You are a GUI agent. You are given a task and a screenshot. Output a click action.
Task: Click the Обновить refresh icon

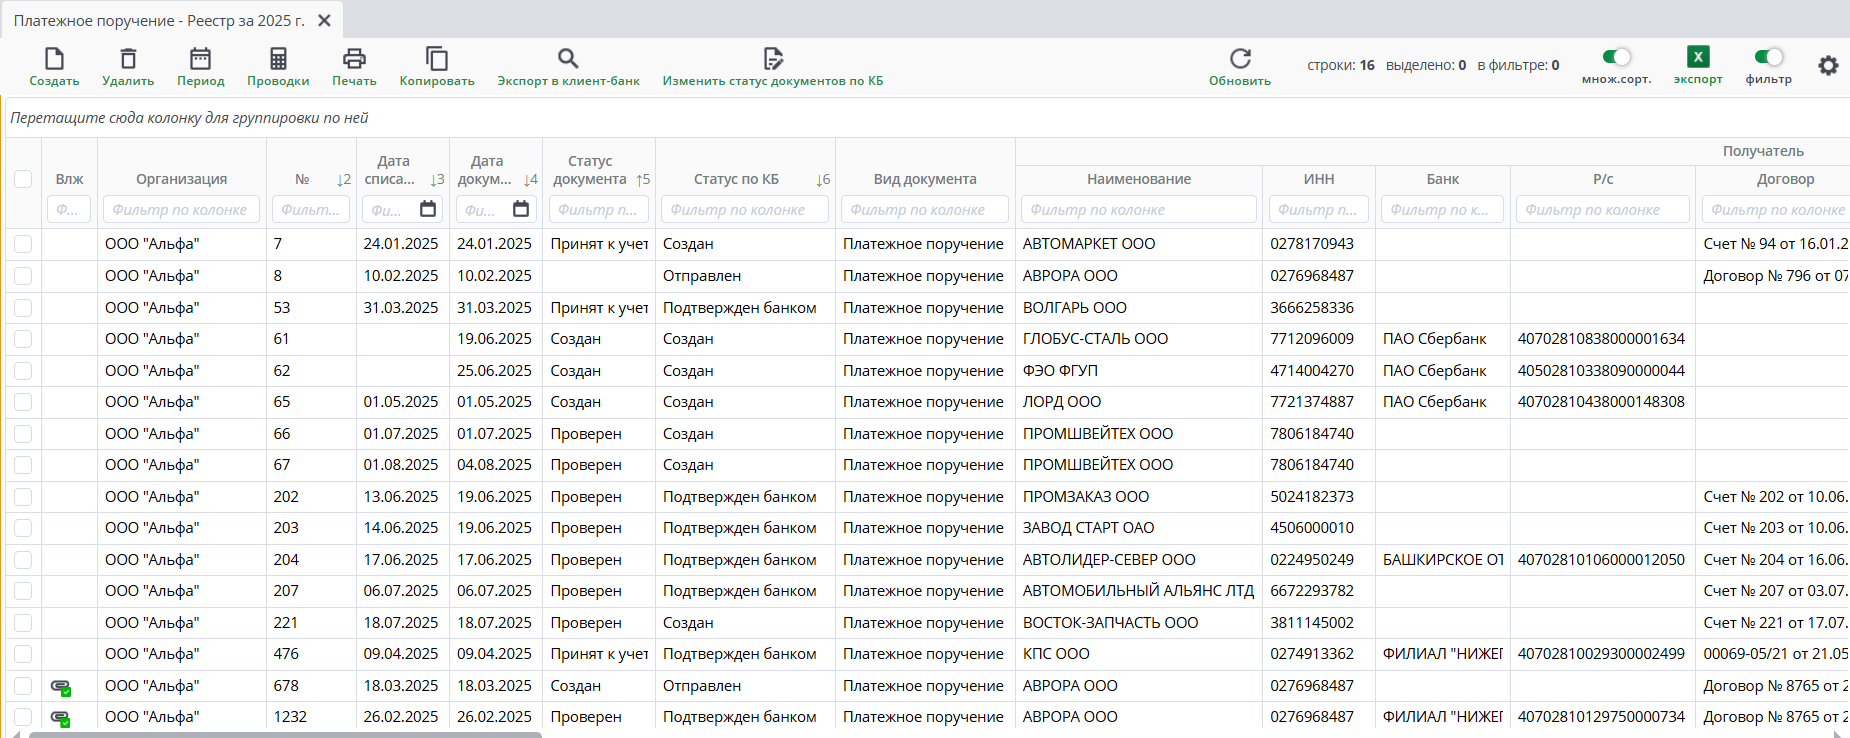tap(1240, 59)
